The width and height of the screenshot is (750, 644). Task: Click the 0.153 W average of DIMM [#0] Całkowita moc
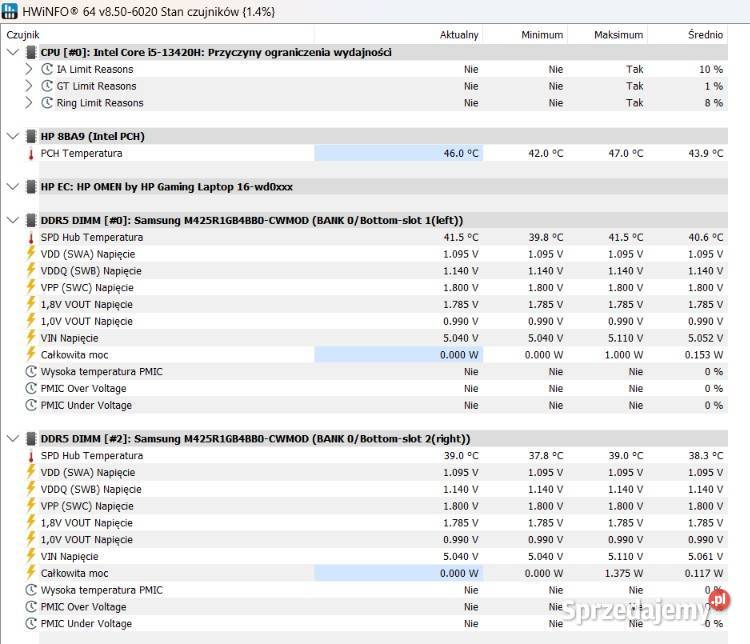[x=704, y=355]
